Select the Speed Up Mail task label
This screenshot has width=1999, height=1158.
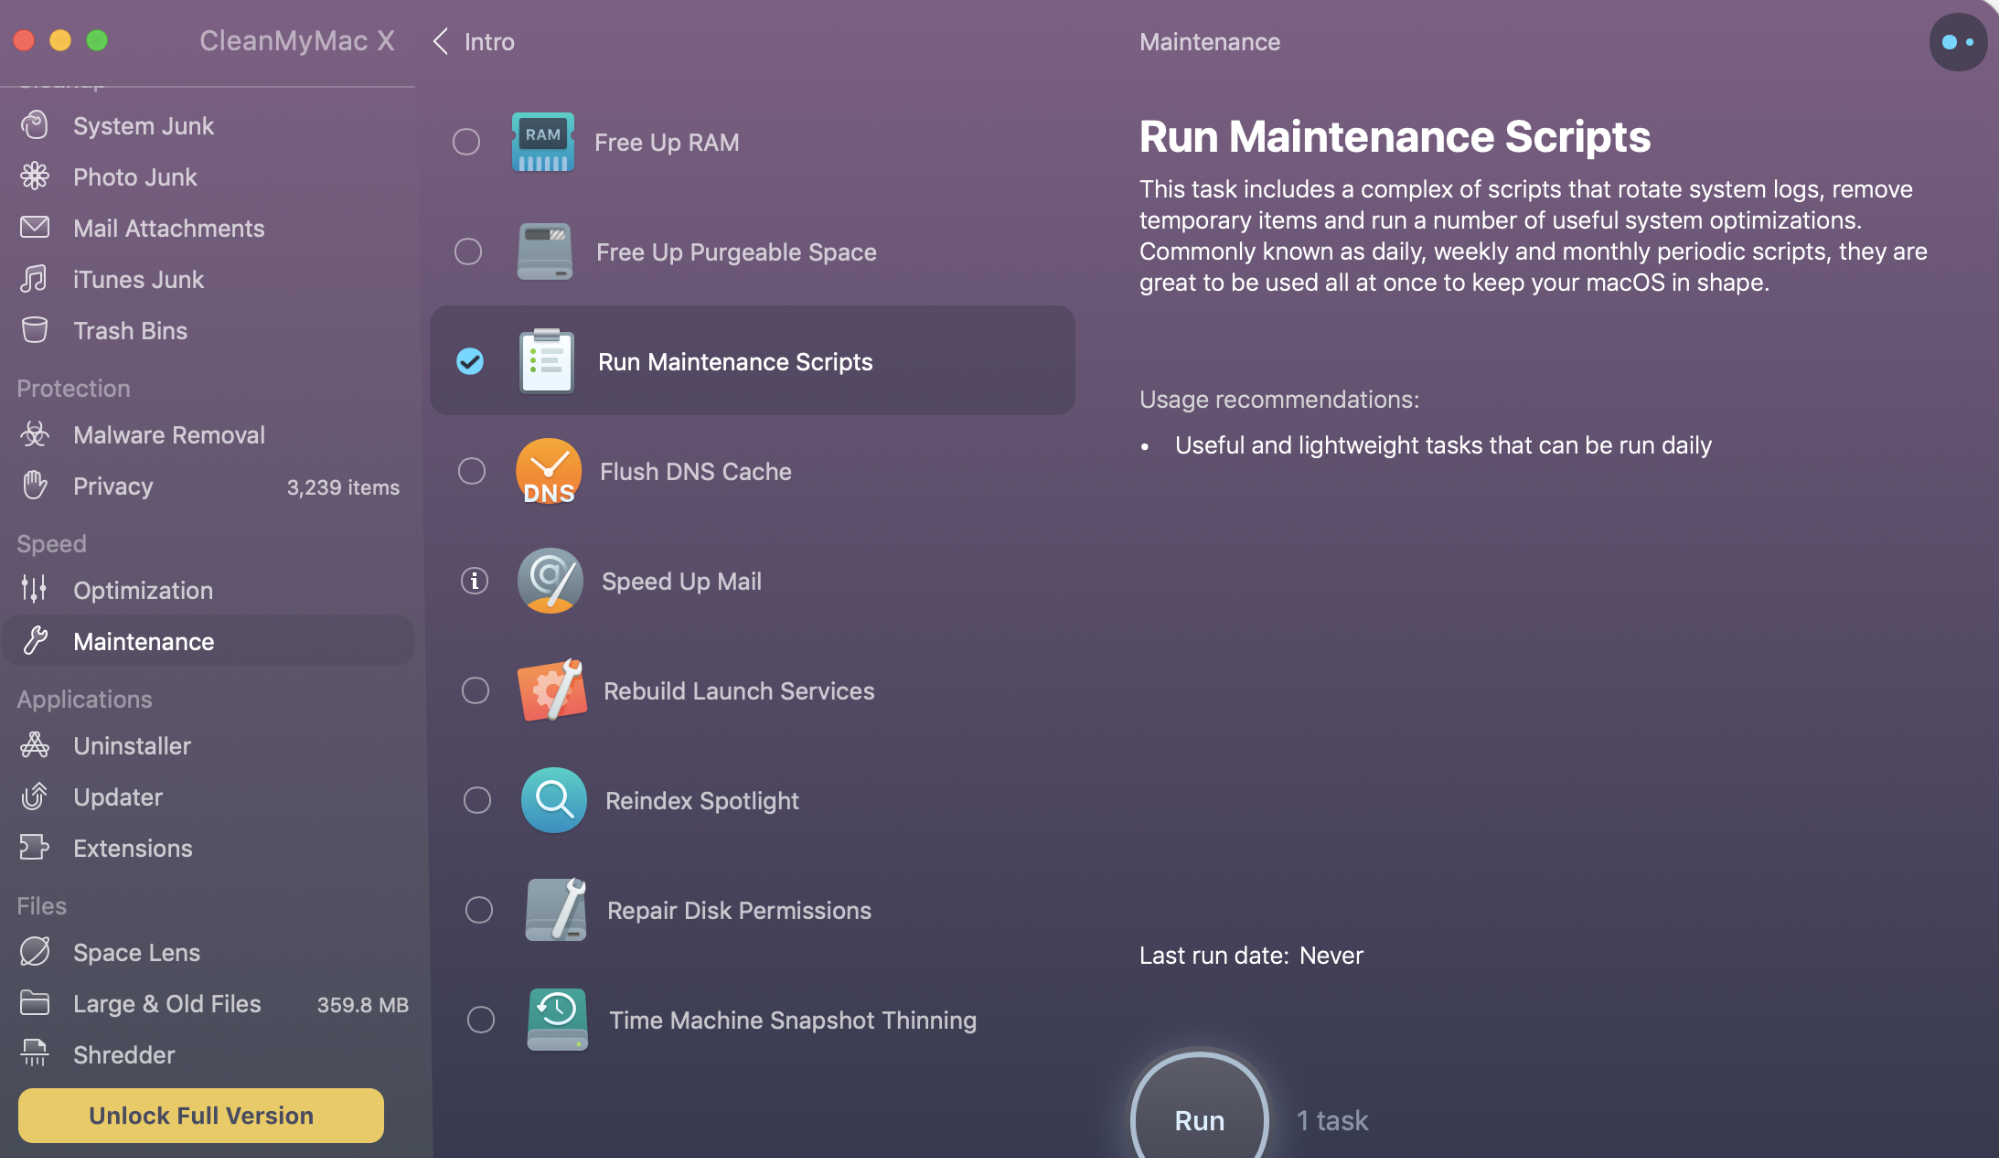(x=681, y=580)
